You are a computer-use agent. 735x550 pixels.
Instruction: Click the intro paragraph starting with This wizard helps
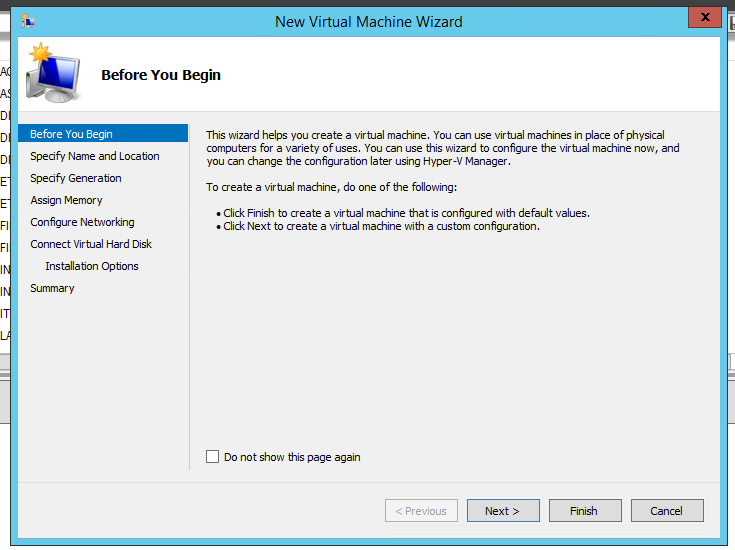point(442,148)
